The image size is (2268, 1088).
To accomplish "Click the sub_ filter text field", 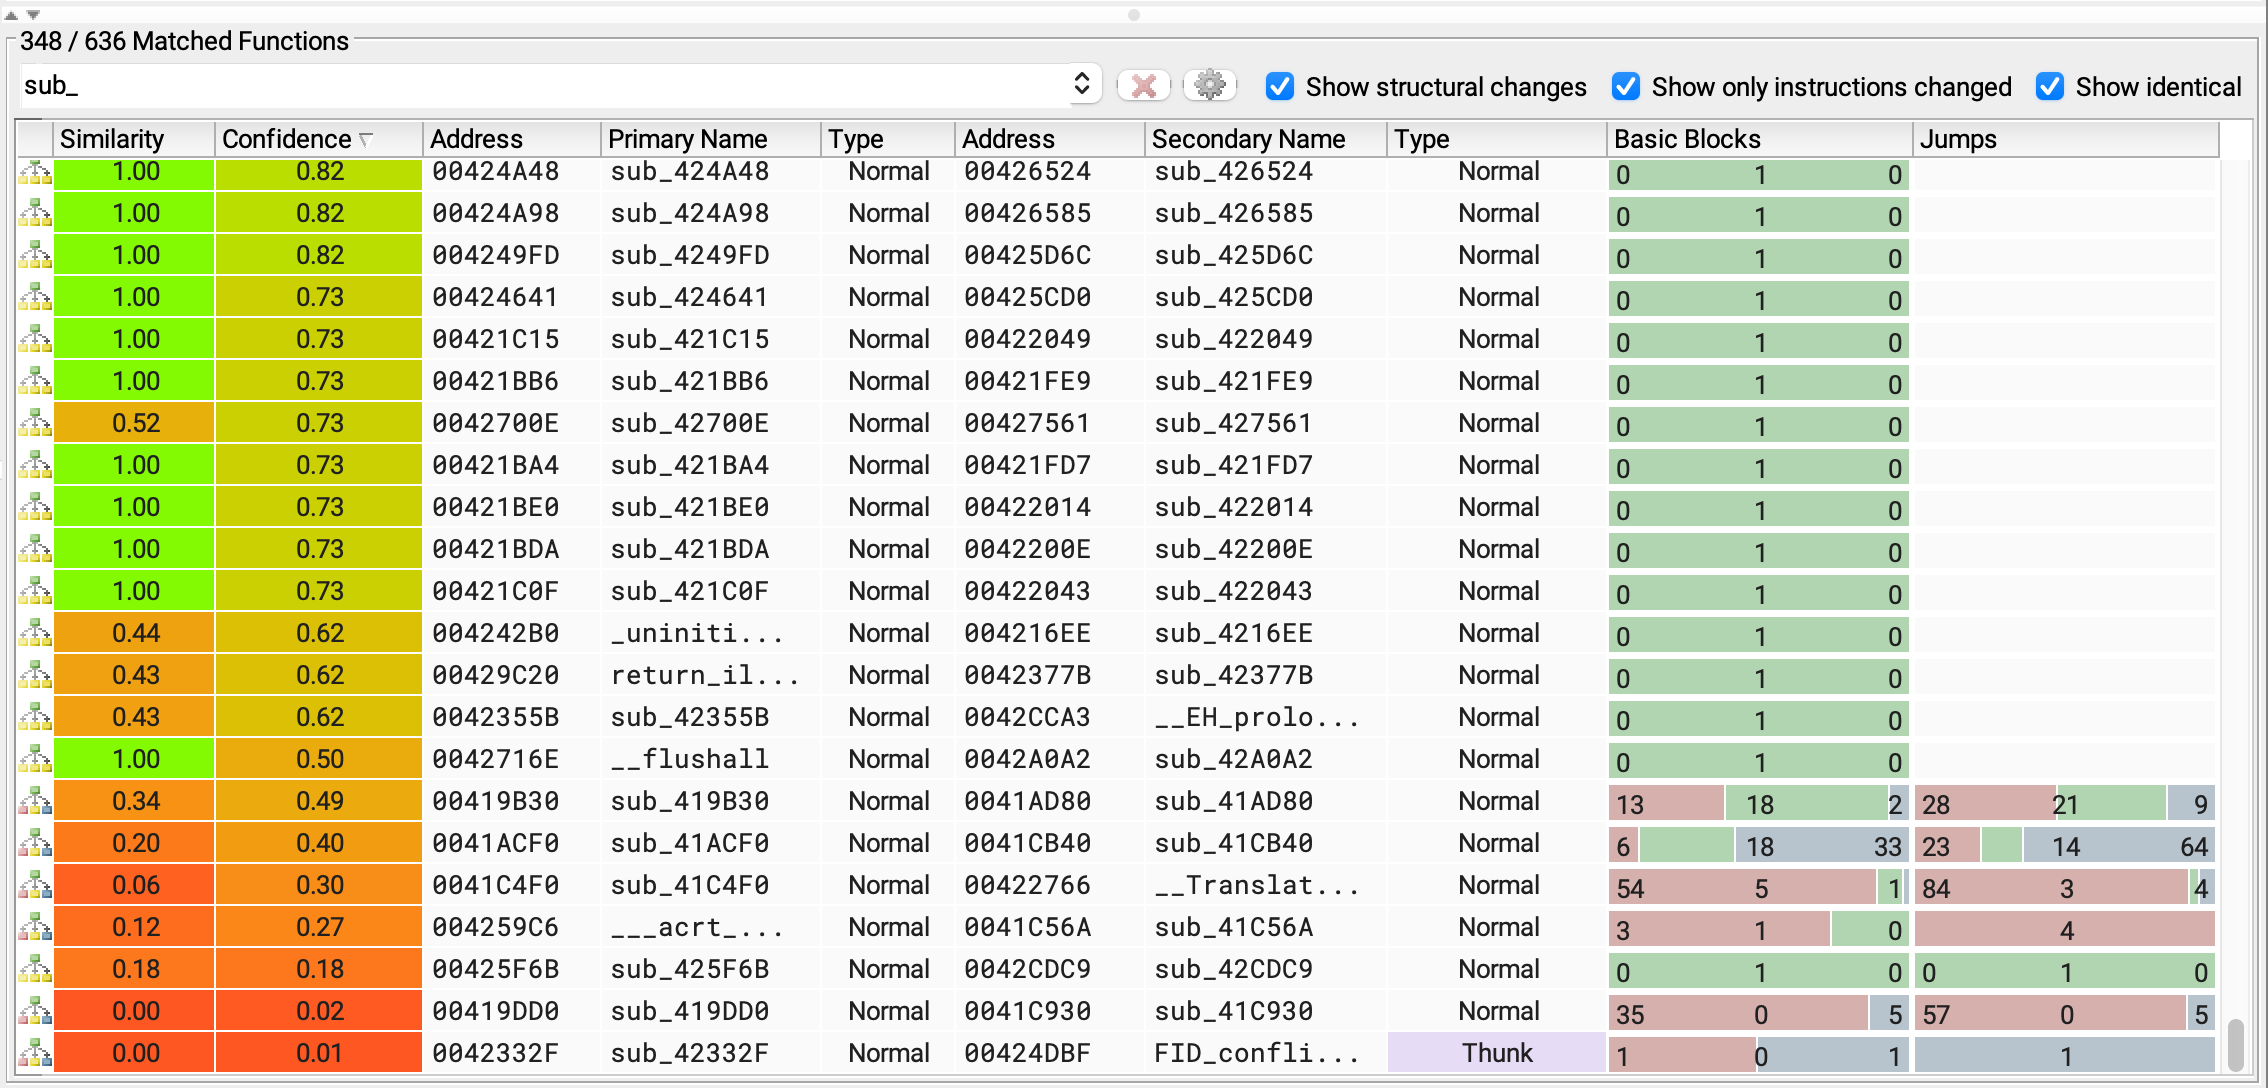I will pyautogui.click(x=545, y=86).
